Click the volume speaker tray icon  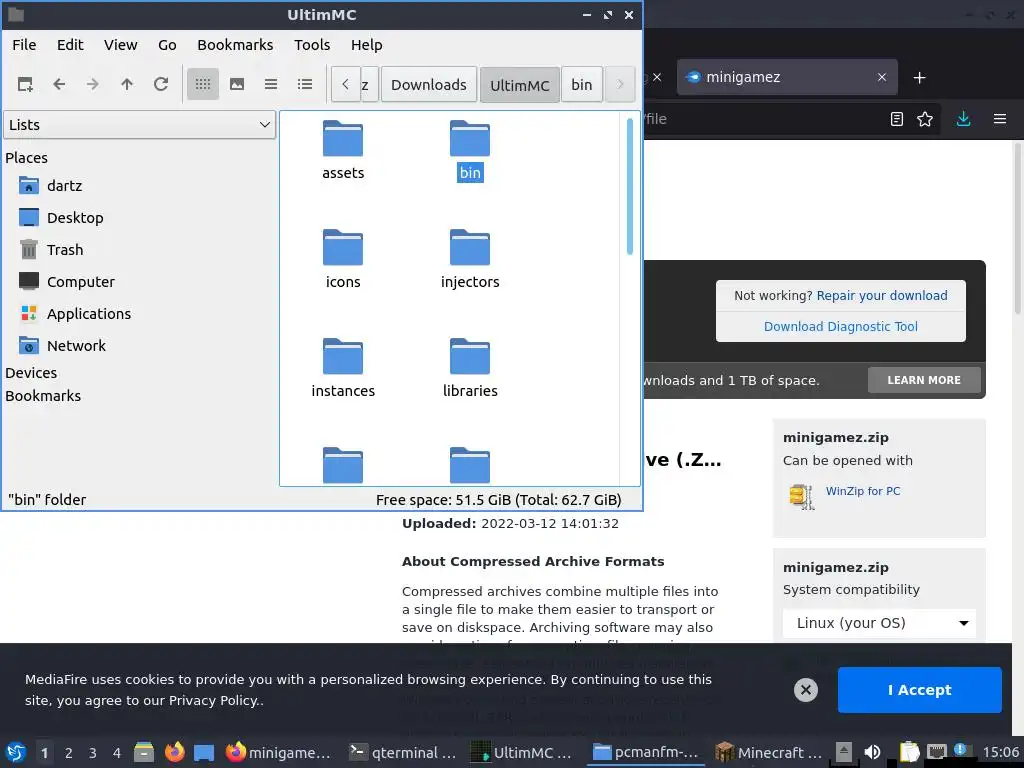(x=872, y=752)
